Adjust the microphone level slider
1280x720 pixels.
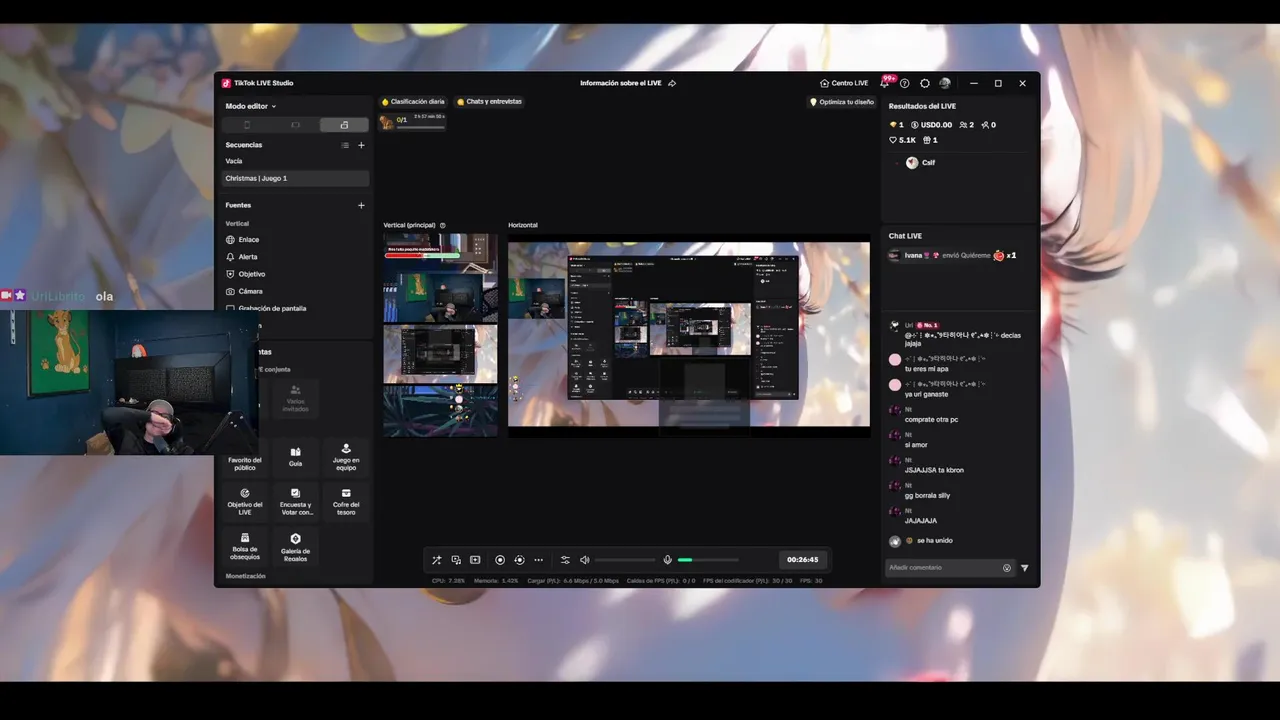click(708, 560)
